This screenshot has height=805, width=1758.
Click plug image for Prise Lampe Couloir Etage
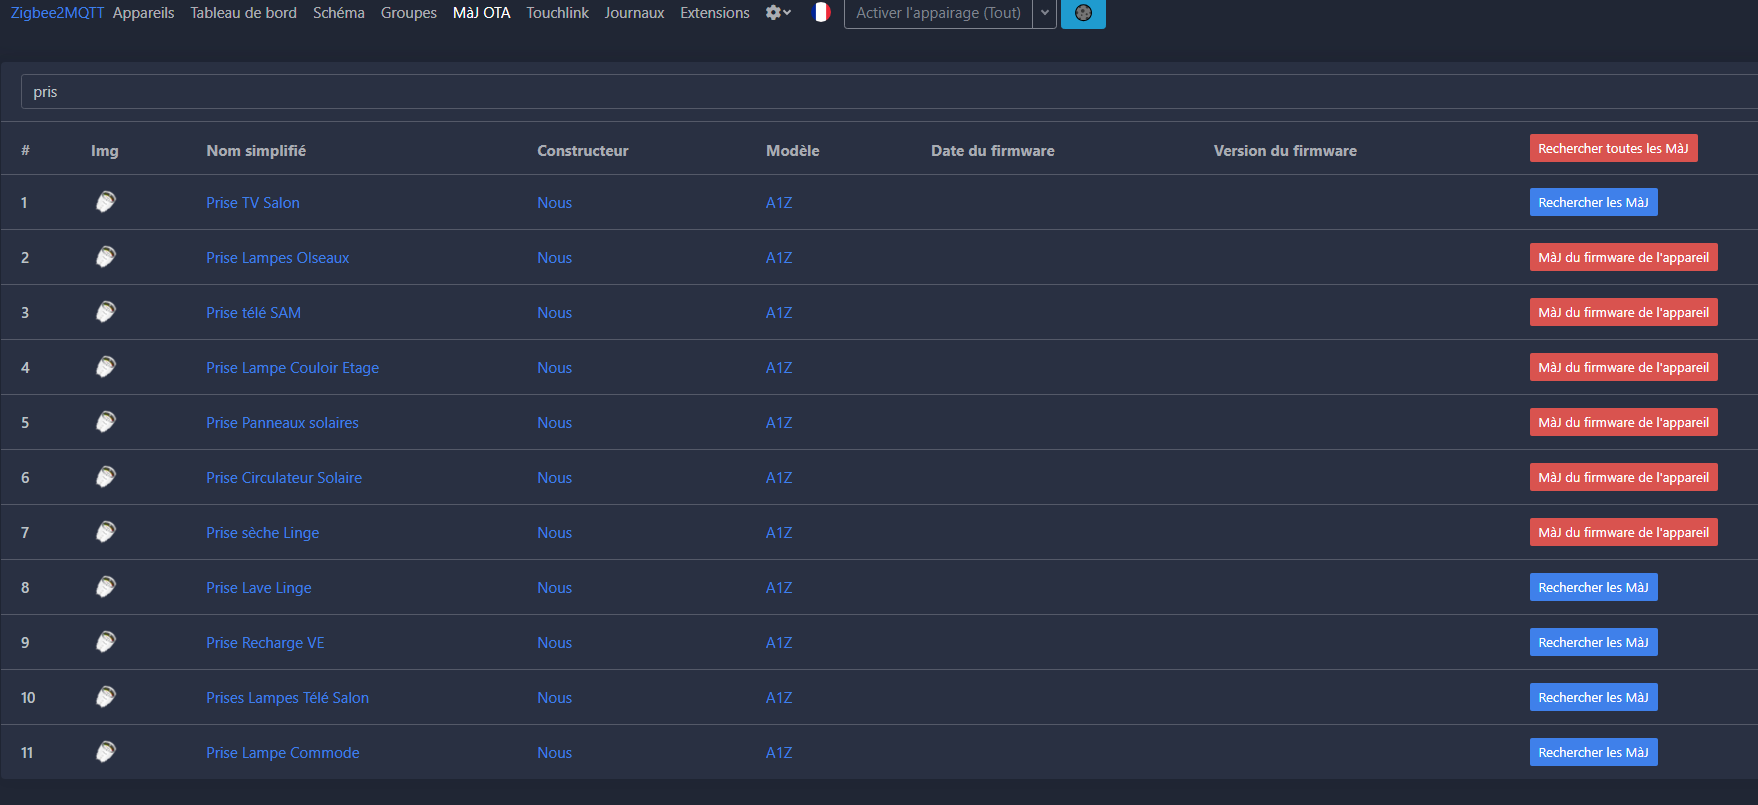[105, 367]
